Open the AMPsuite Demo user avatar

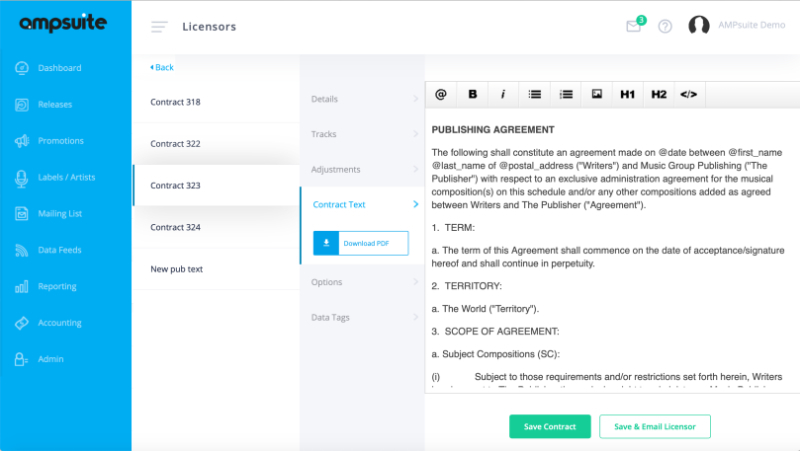point(699,26)
